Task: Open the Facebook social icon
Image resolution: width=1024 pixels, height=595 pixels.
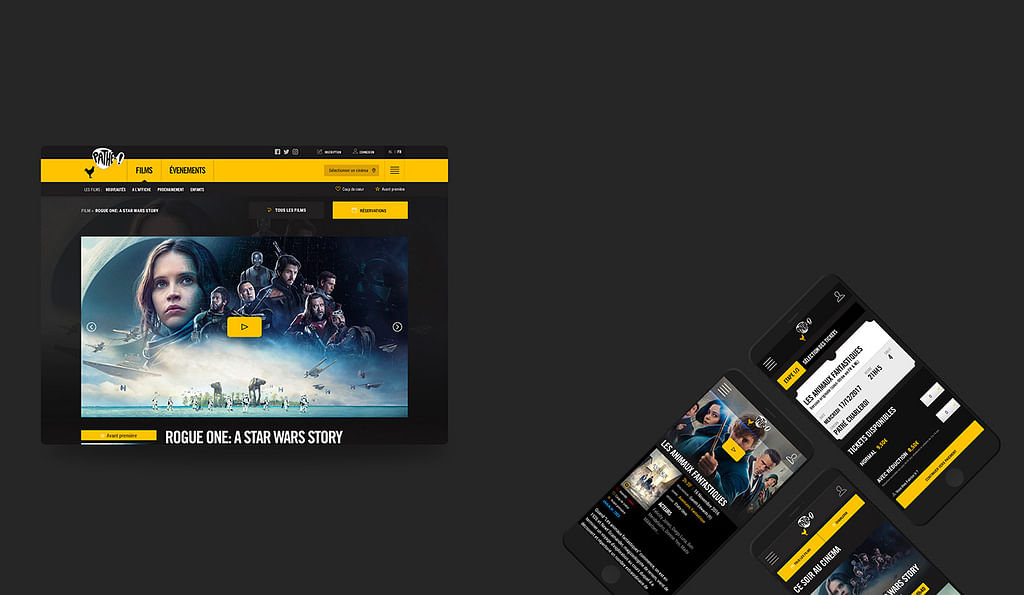Action: [277, 152]
